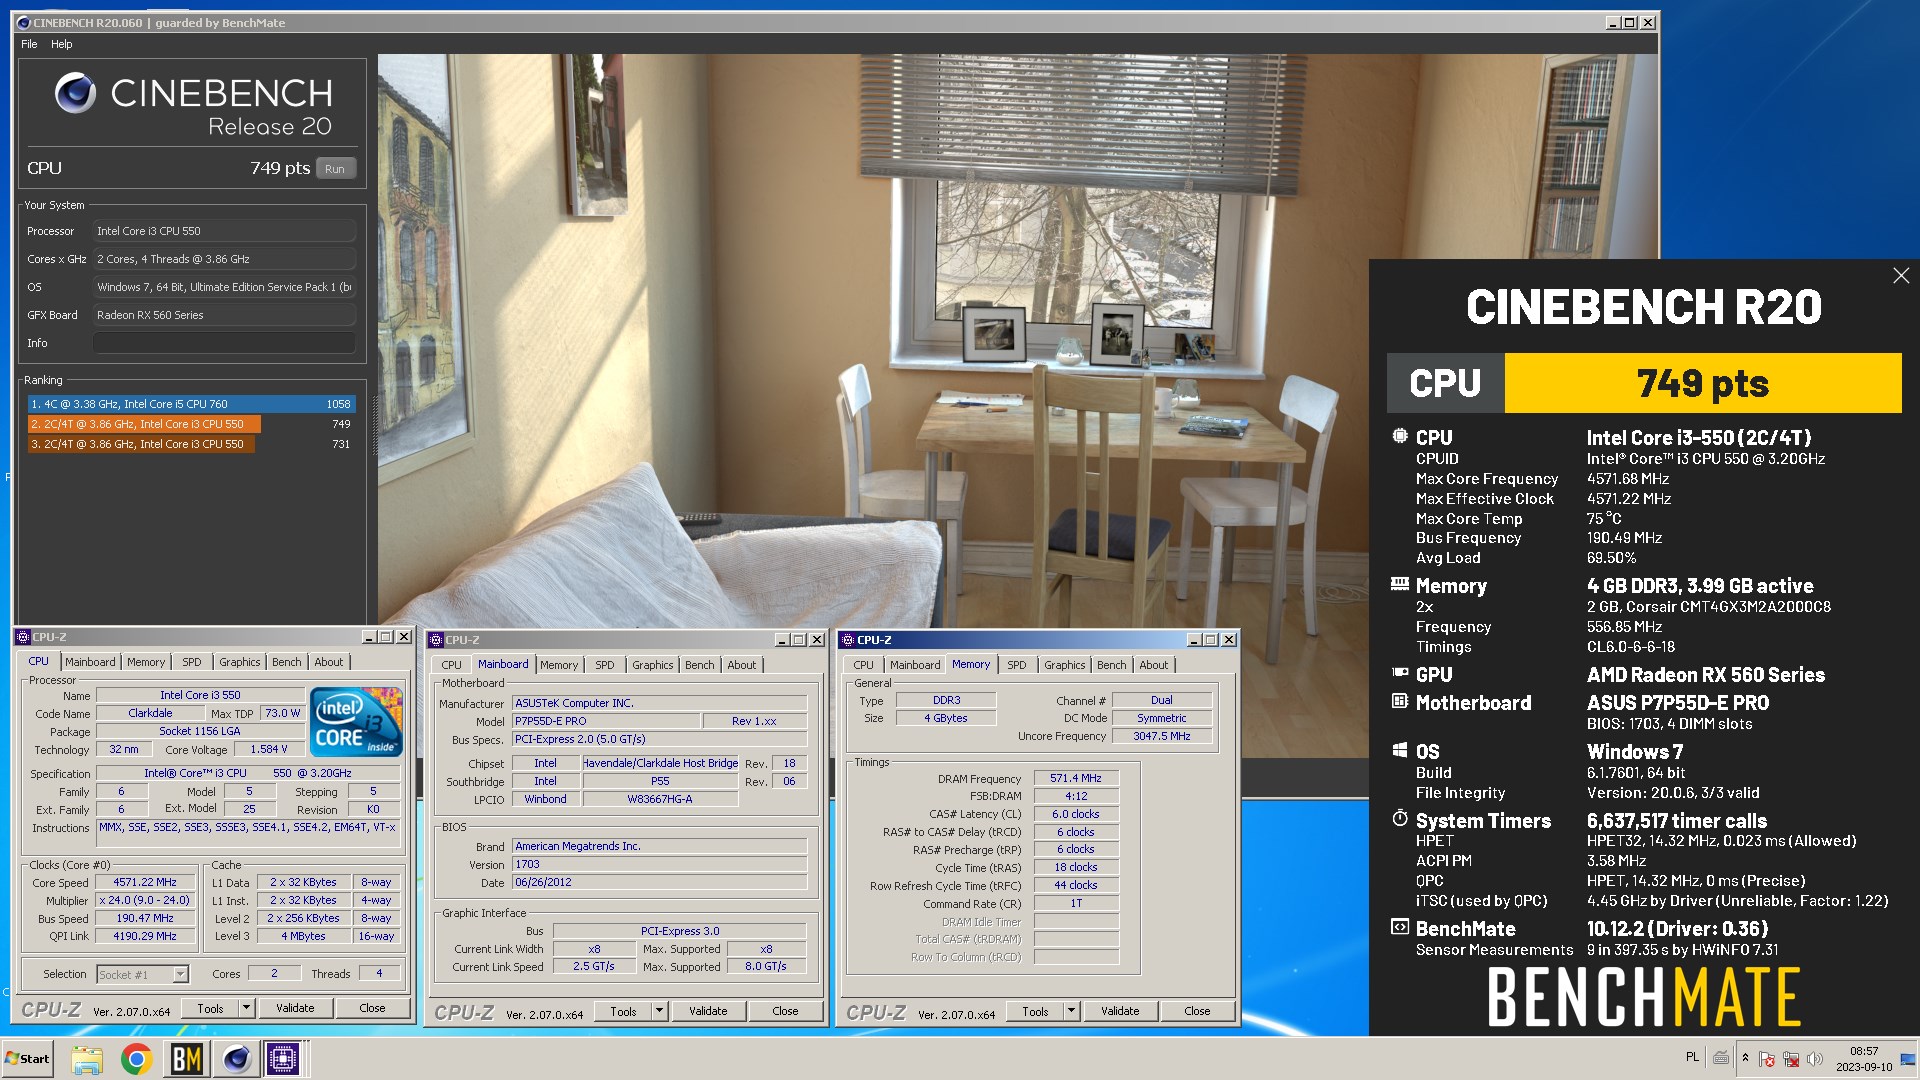Click CPU-Z icon in first window title bar
Viewport: 1920px width, 1080px height.
pyautogui.click(x=23, y=637)
